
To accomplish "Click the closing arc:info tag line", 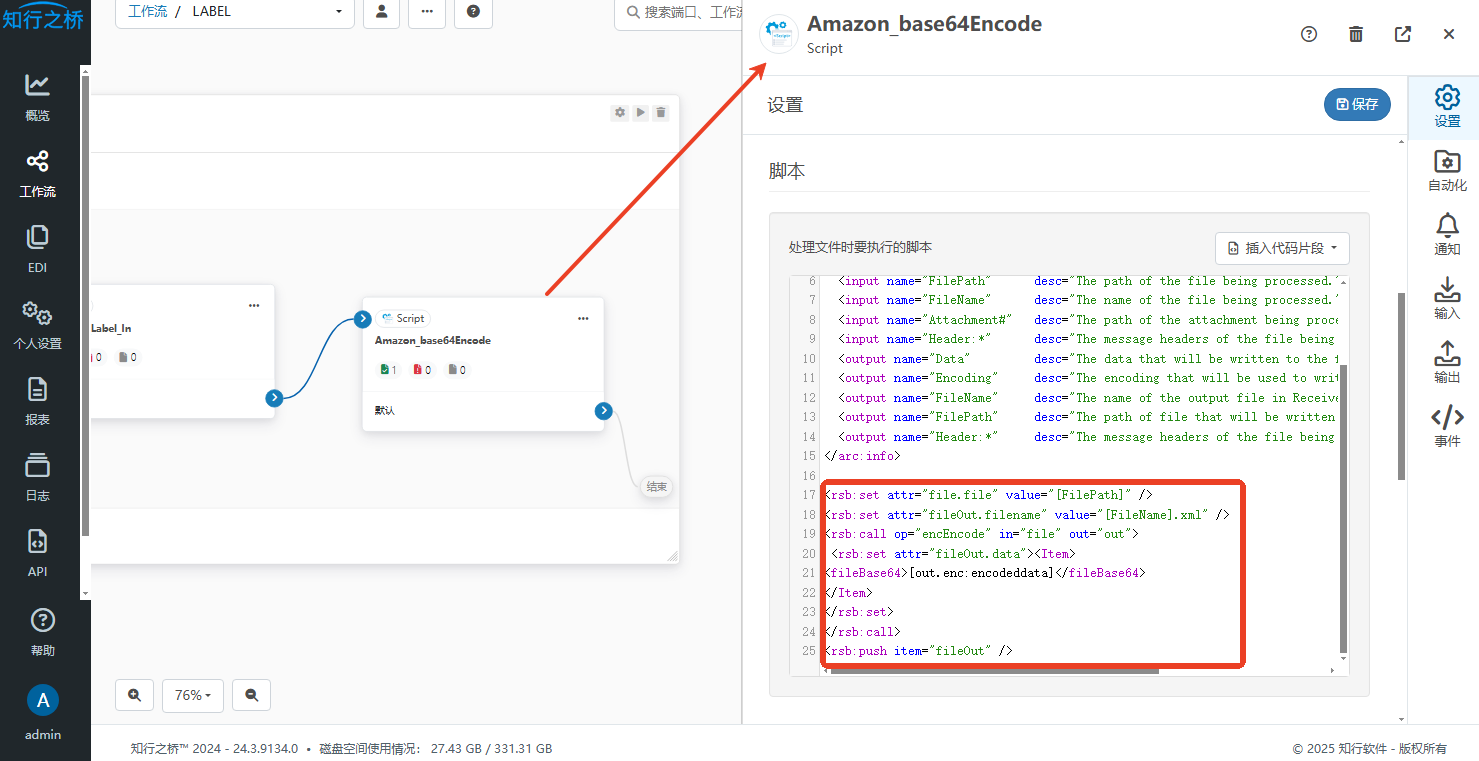I will click(862, 456).
